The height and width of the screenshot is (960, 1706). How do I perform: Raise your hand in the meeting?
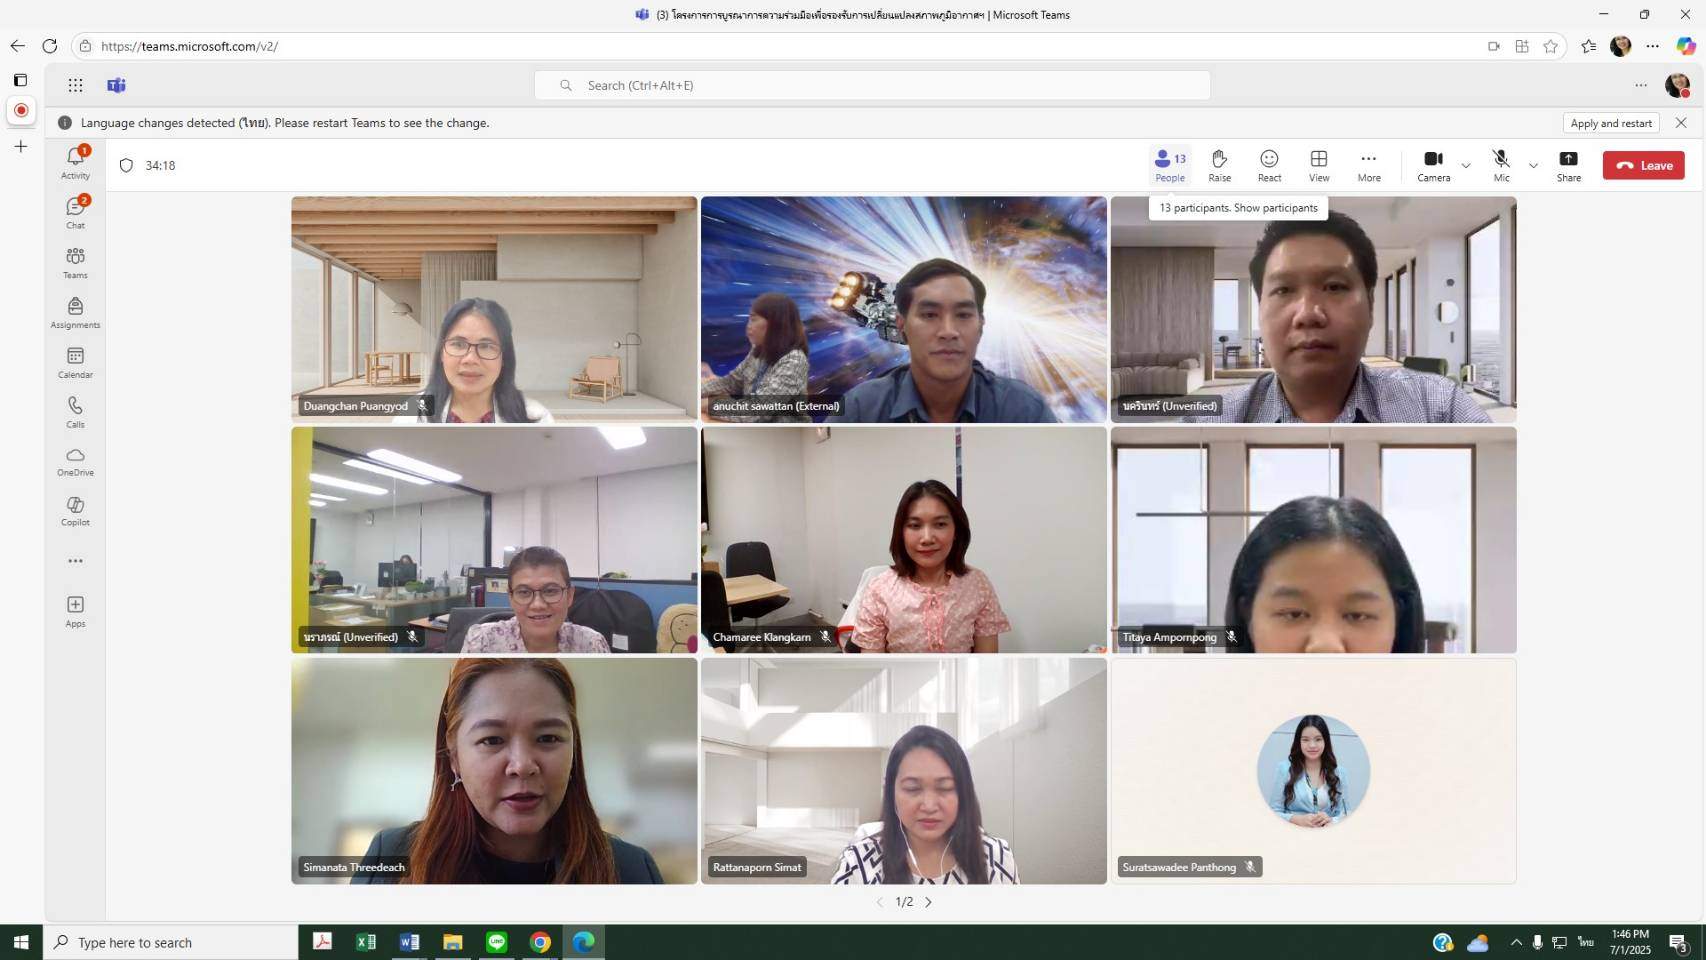(1219, 165)
